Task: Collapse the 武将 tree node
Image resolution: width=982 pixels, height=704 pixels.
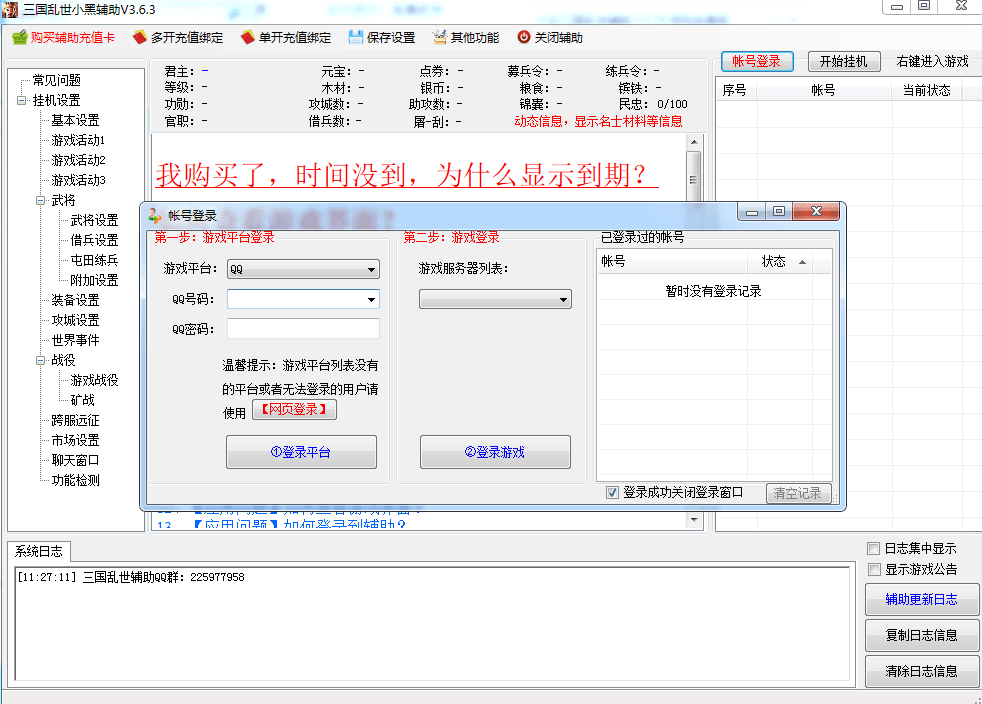Action: (41, 200)
